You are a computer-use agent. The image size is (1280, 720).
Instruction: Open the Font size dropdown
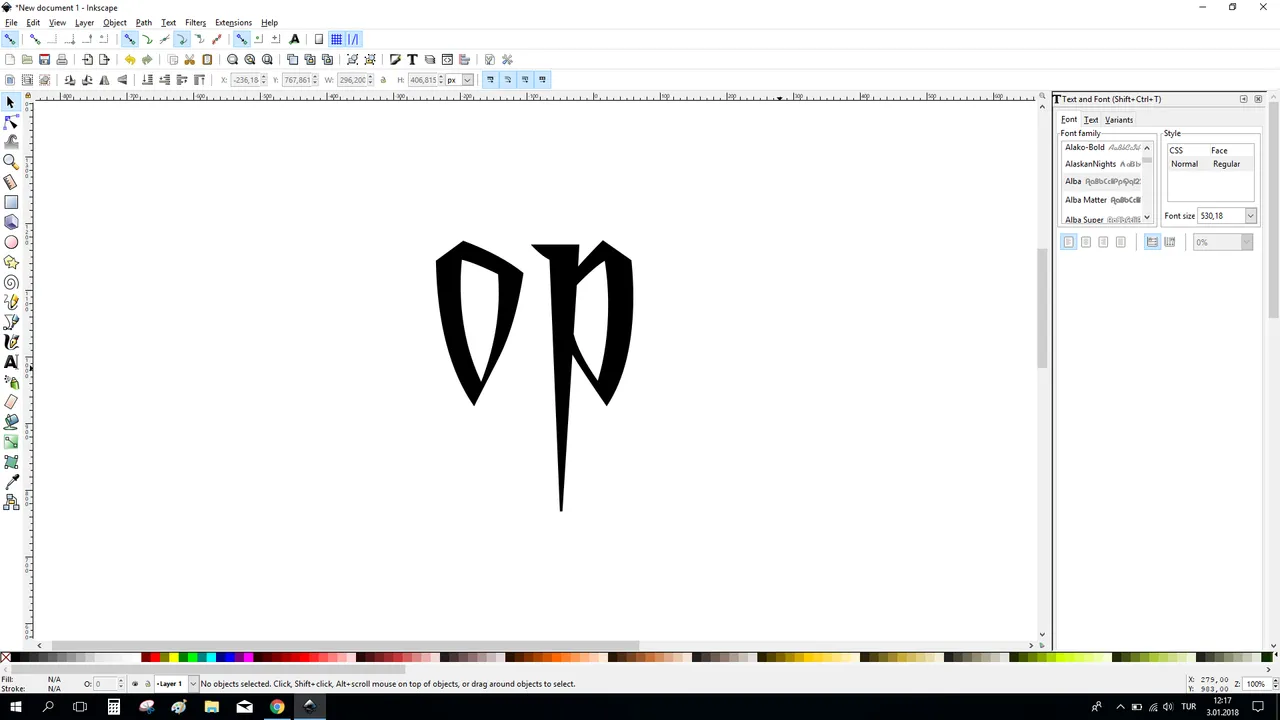point(1250,216)
